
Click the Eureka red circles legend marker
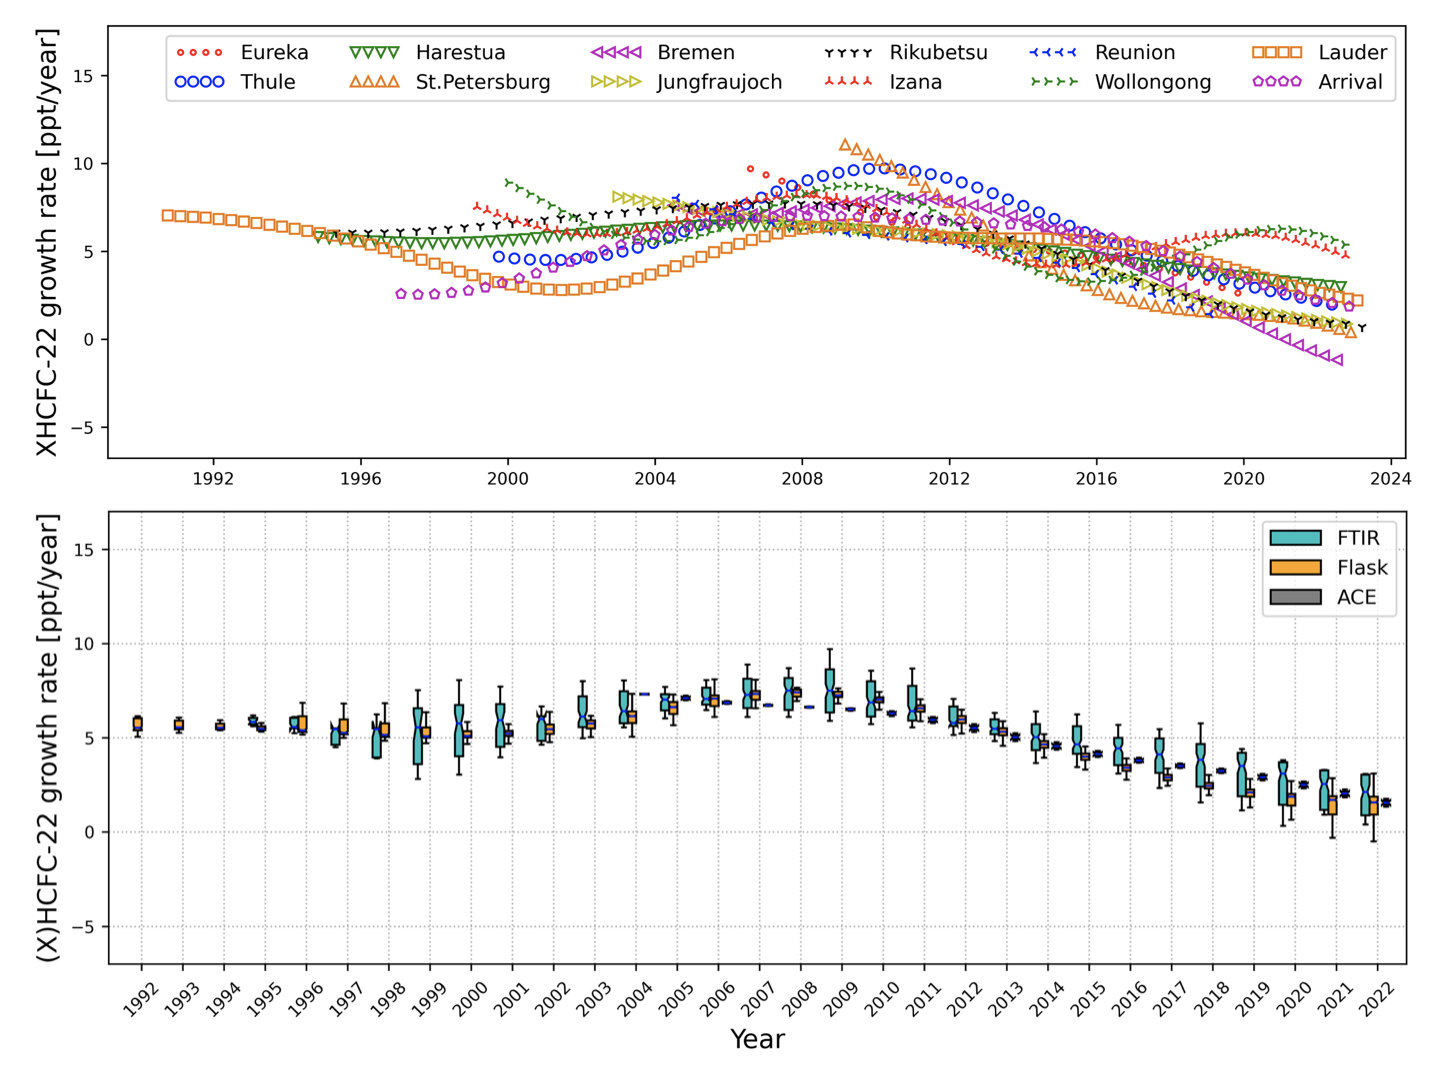point(199,52)
